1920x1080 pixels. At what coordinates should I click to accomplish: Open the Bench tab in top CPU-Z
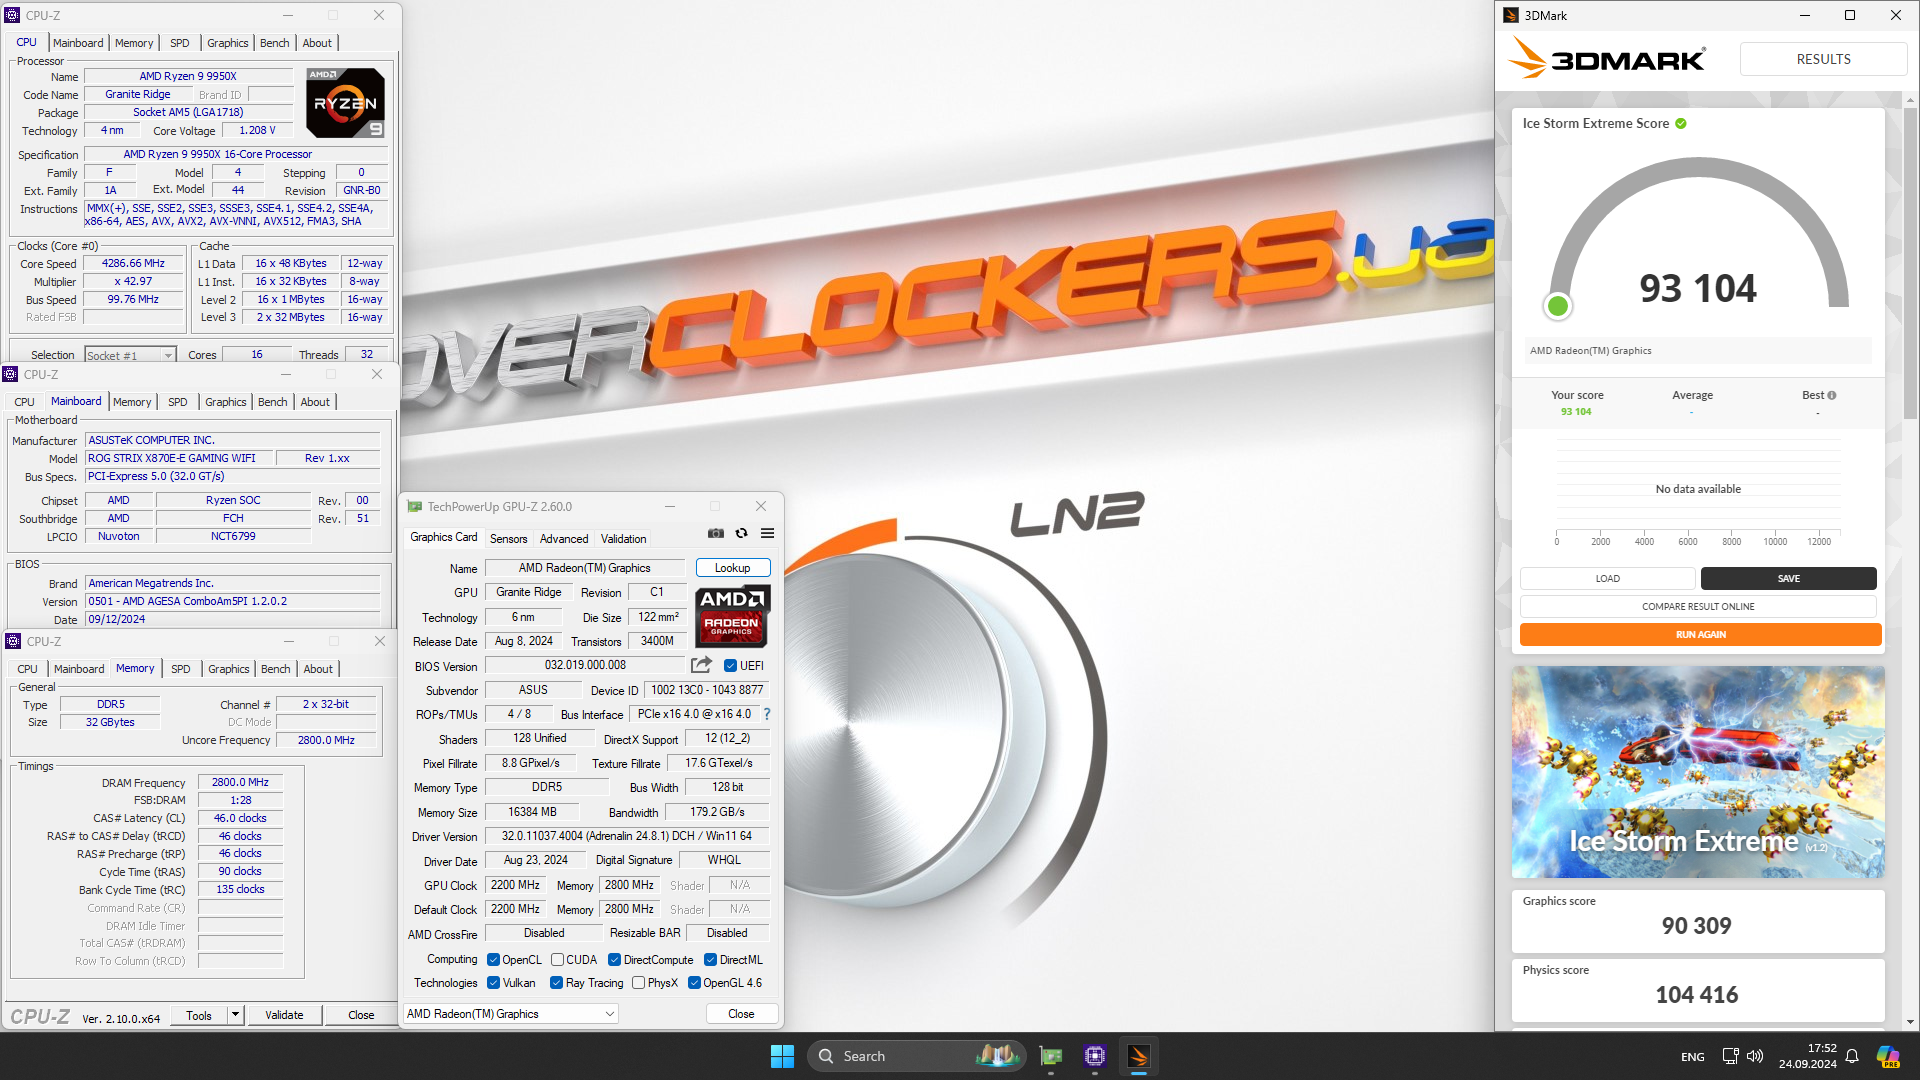(x=274, y=43)
